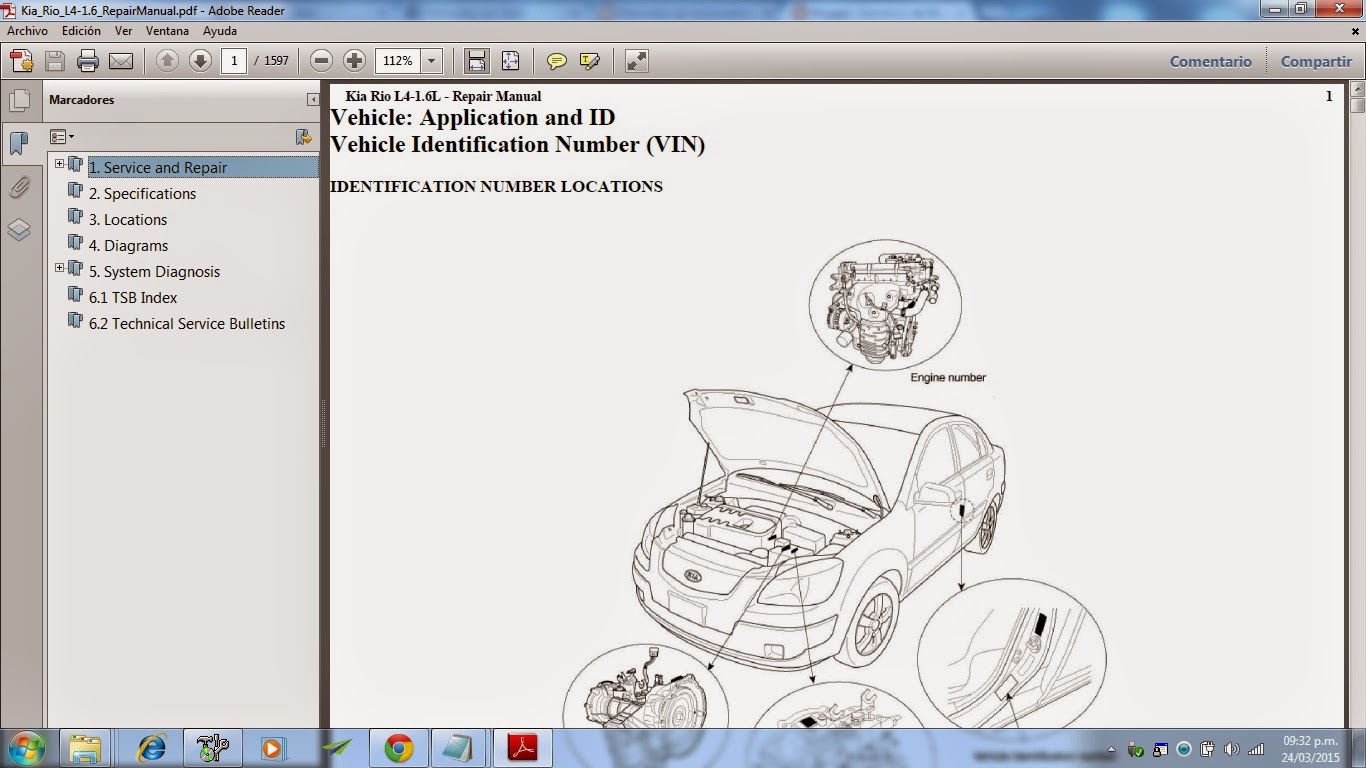Viewport: 1366px width, 768px height.
Task: Show page thumbnails panel icon
Action: coord(18,100)
